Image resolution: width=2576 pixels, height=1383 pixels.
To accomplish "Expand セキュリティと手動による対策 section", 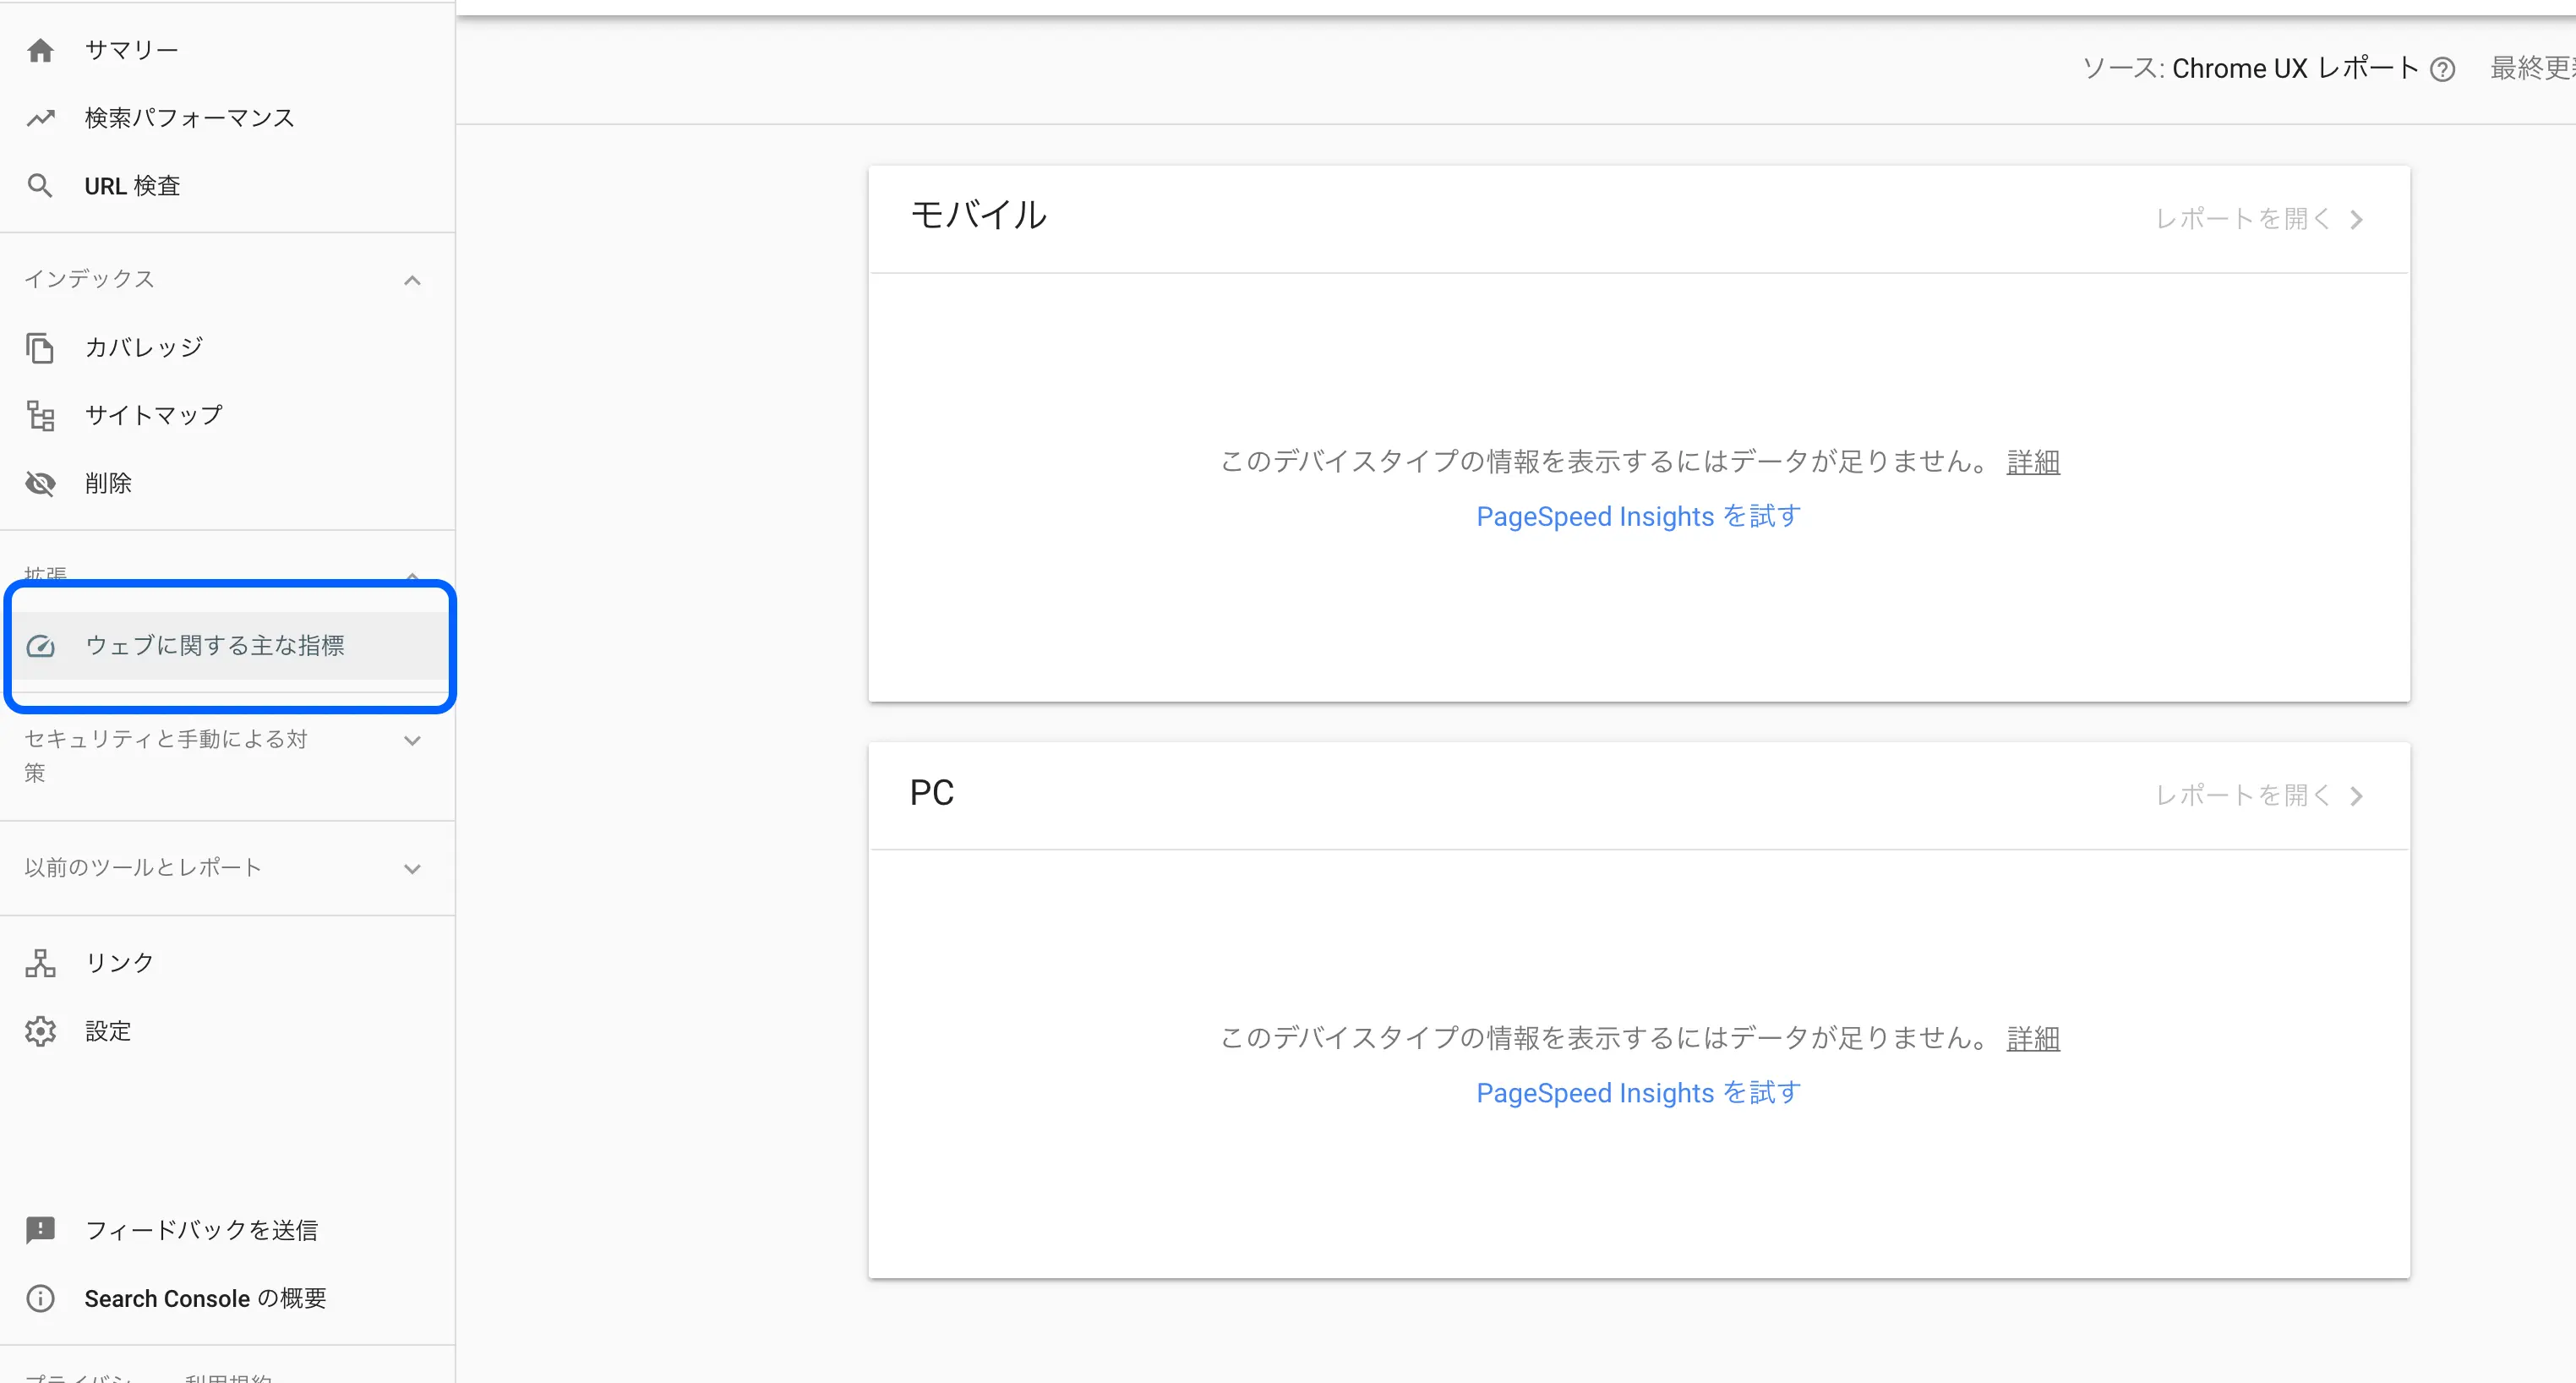I will (x=412, y=741).
